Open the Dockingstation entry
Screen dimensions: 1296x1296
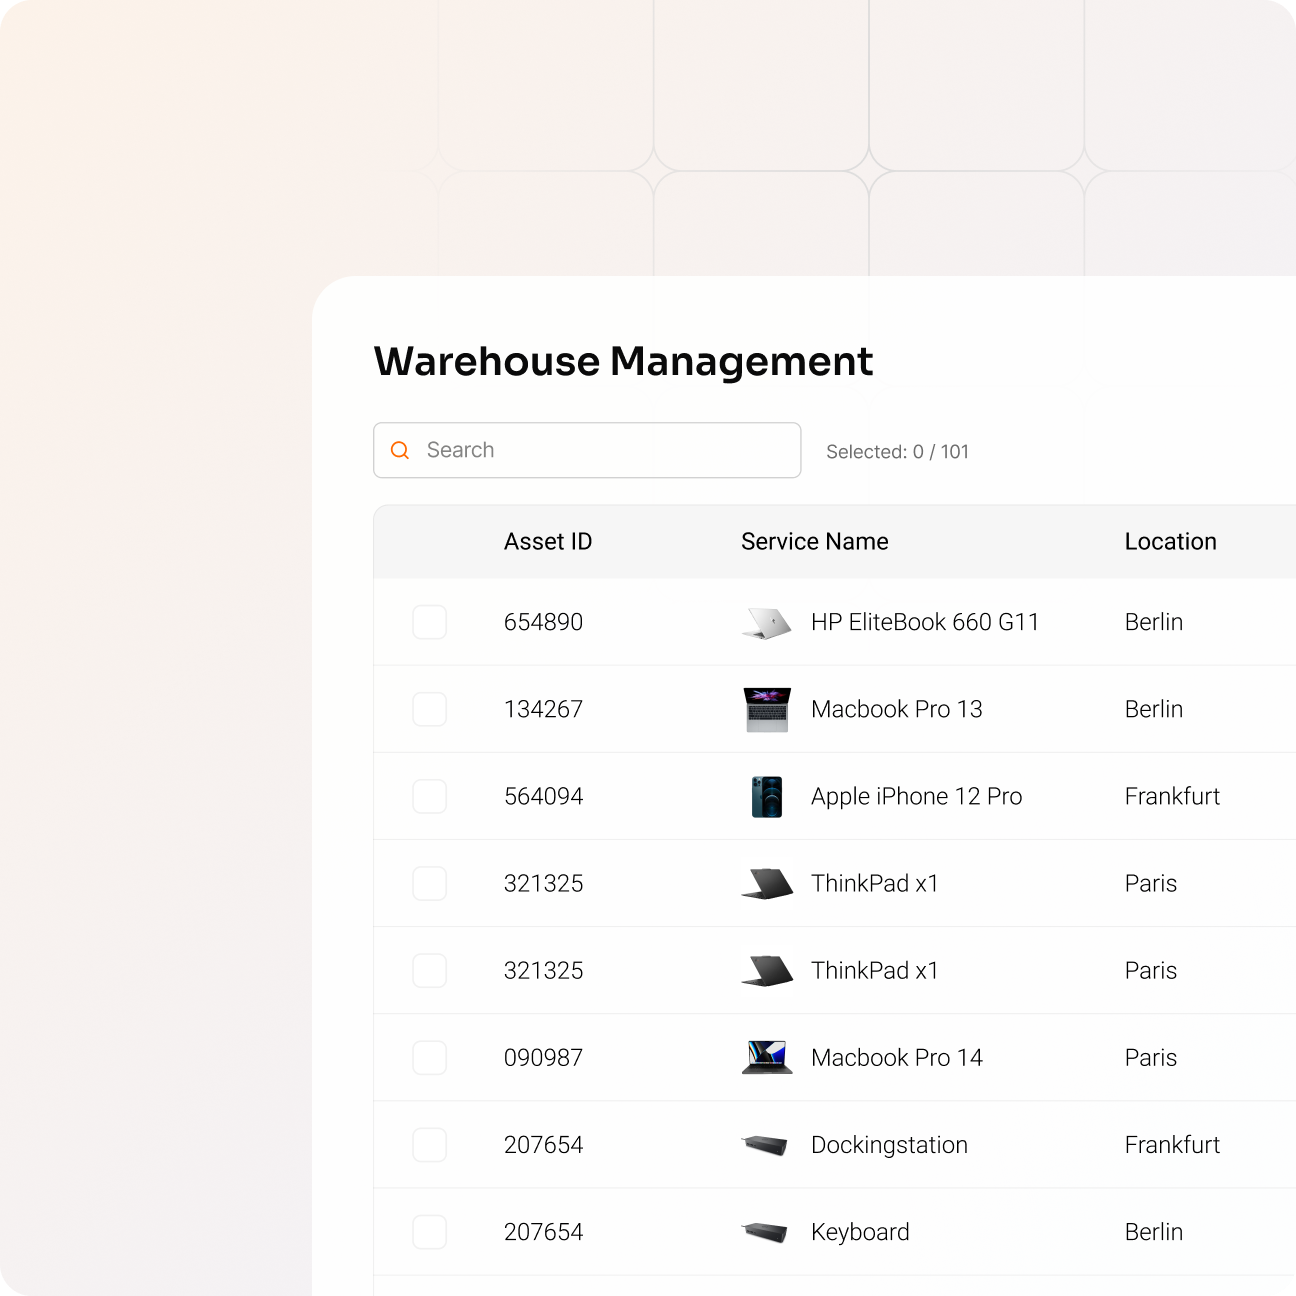point(890,1145)
